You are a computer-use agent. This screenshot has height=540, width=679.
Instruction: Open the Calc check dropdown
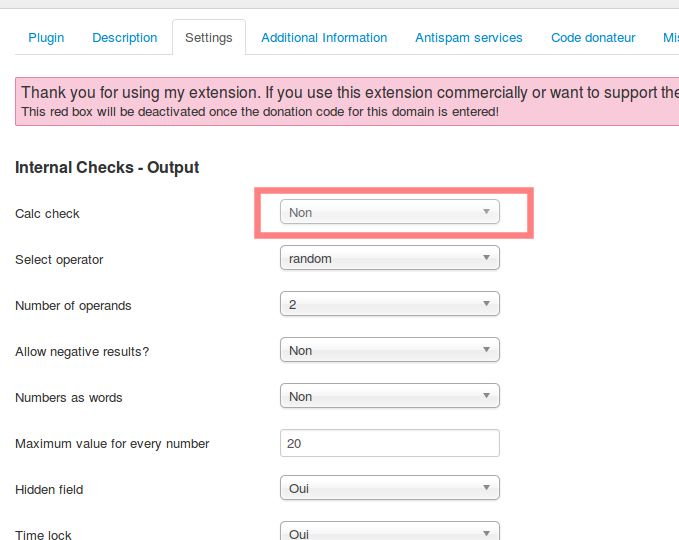pos(390,212)
